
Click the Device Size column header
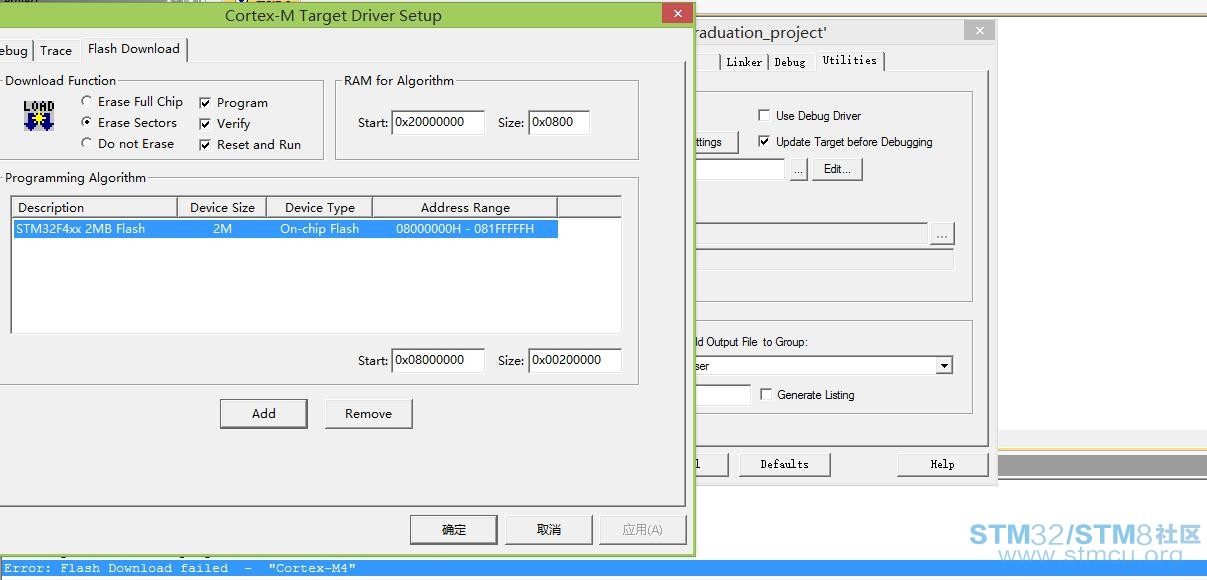click(x=222, y=207)
